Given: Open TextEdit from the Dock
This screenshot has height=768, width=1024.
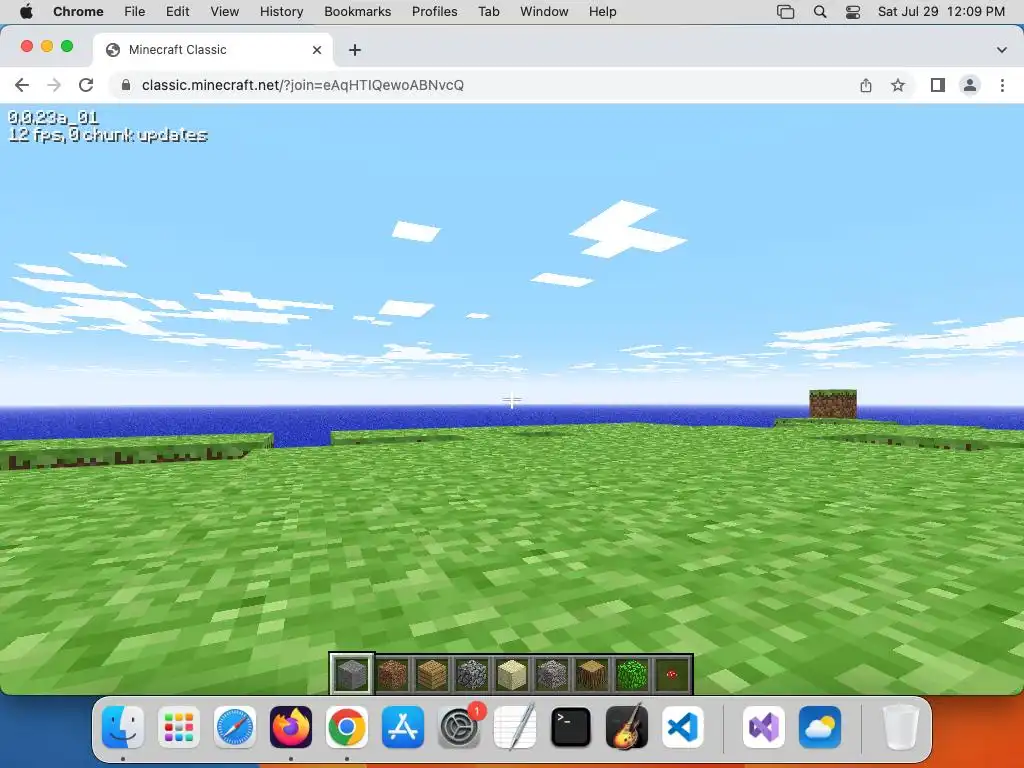Looking at the screenshot, I should click(x=515, y=727).
